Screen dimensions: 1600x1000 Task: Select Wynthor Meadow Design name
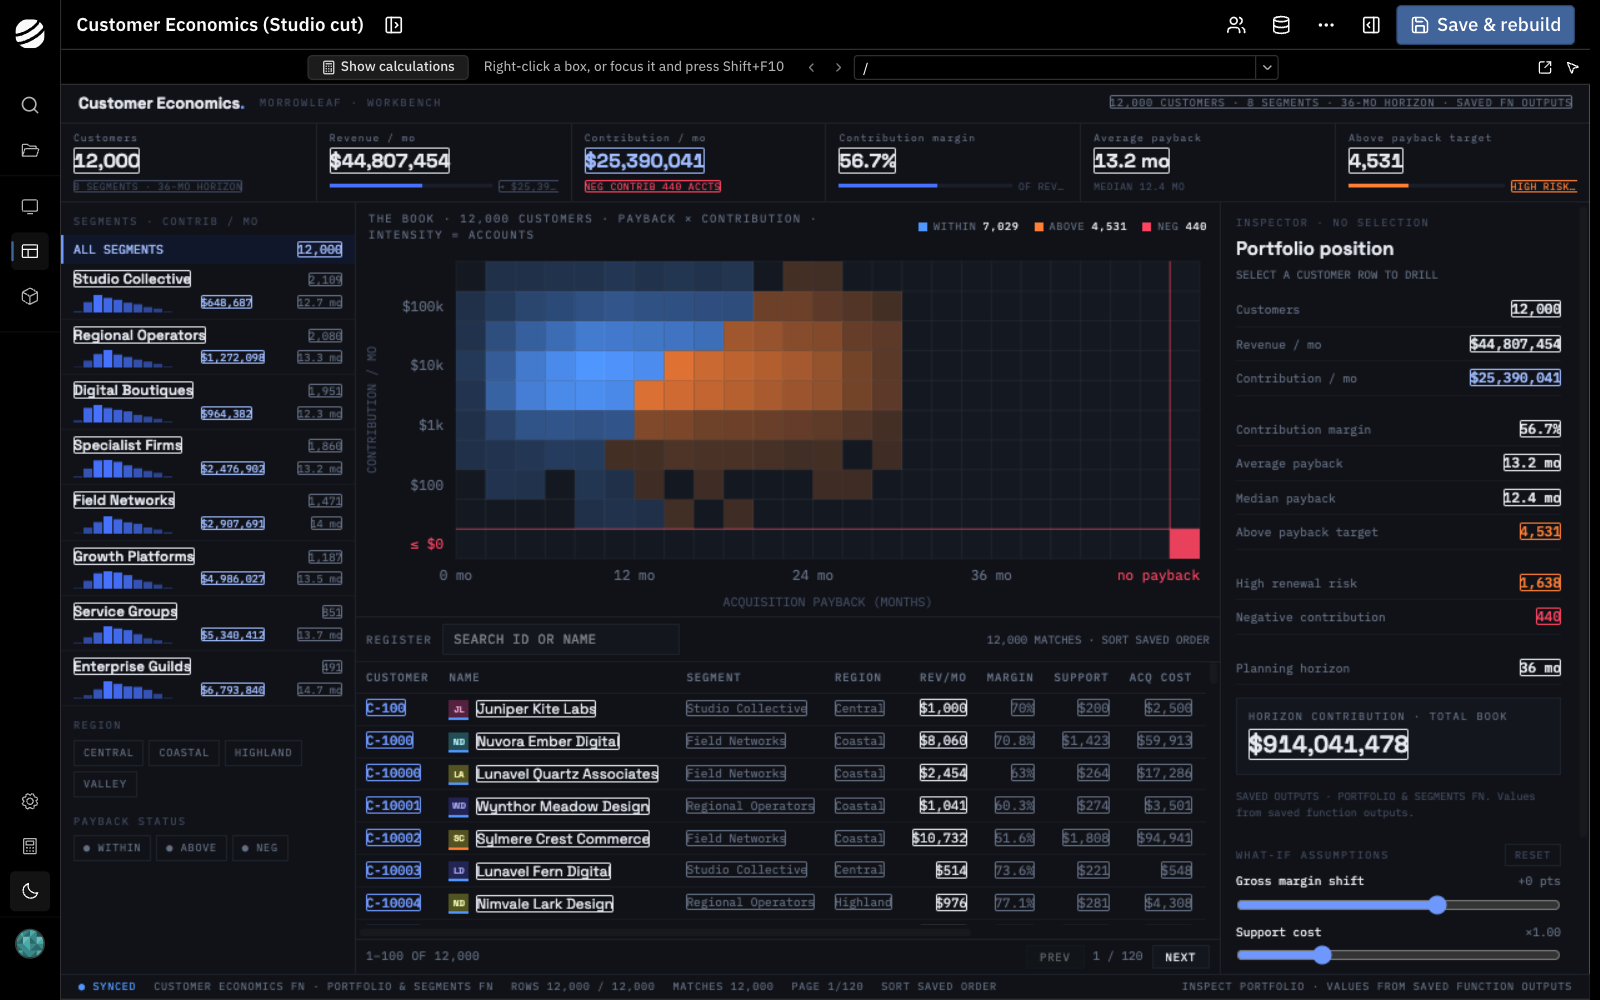[x=563, y=806]
